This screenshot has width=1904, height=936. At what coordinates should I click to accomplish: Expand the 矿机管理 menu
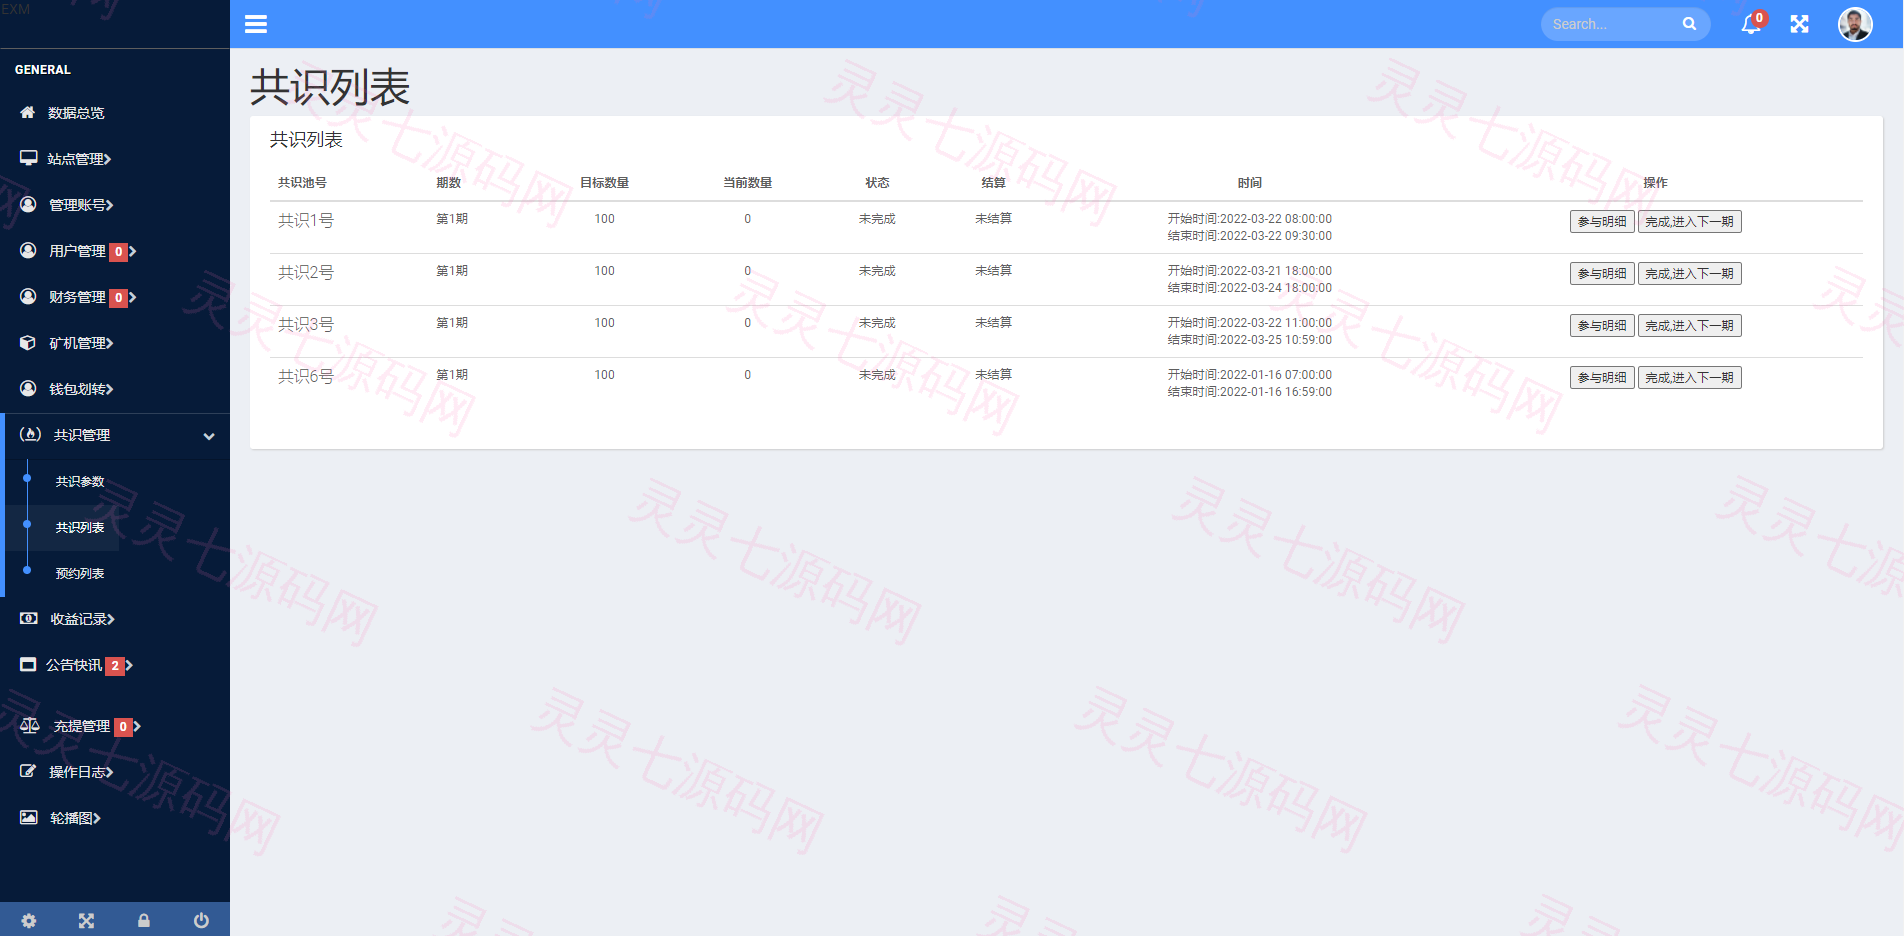tap(115, 342)
